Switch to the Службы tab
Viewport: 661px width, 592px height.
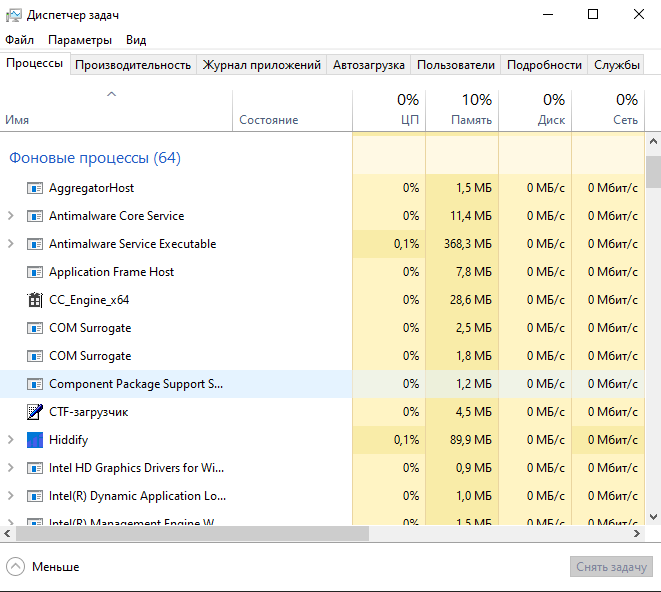click(616, 65)
